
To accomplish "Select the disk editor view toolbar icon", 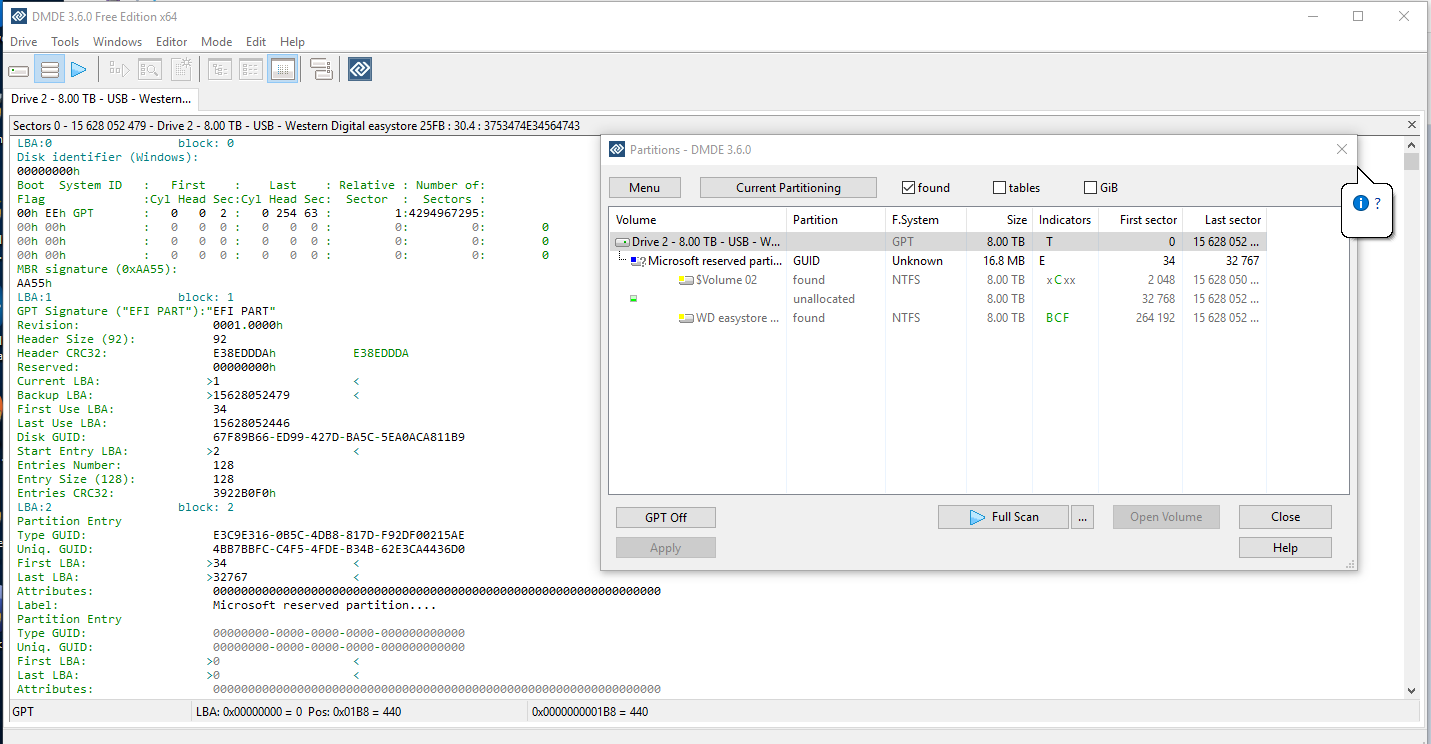I will tap(282, 70).
